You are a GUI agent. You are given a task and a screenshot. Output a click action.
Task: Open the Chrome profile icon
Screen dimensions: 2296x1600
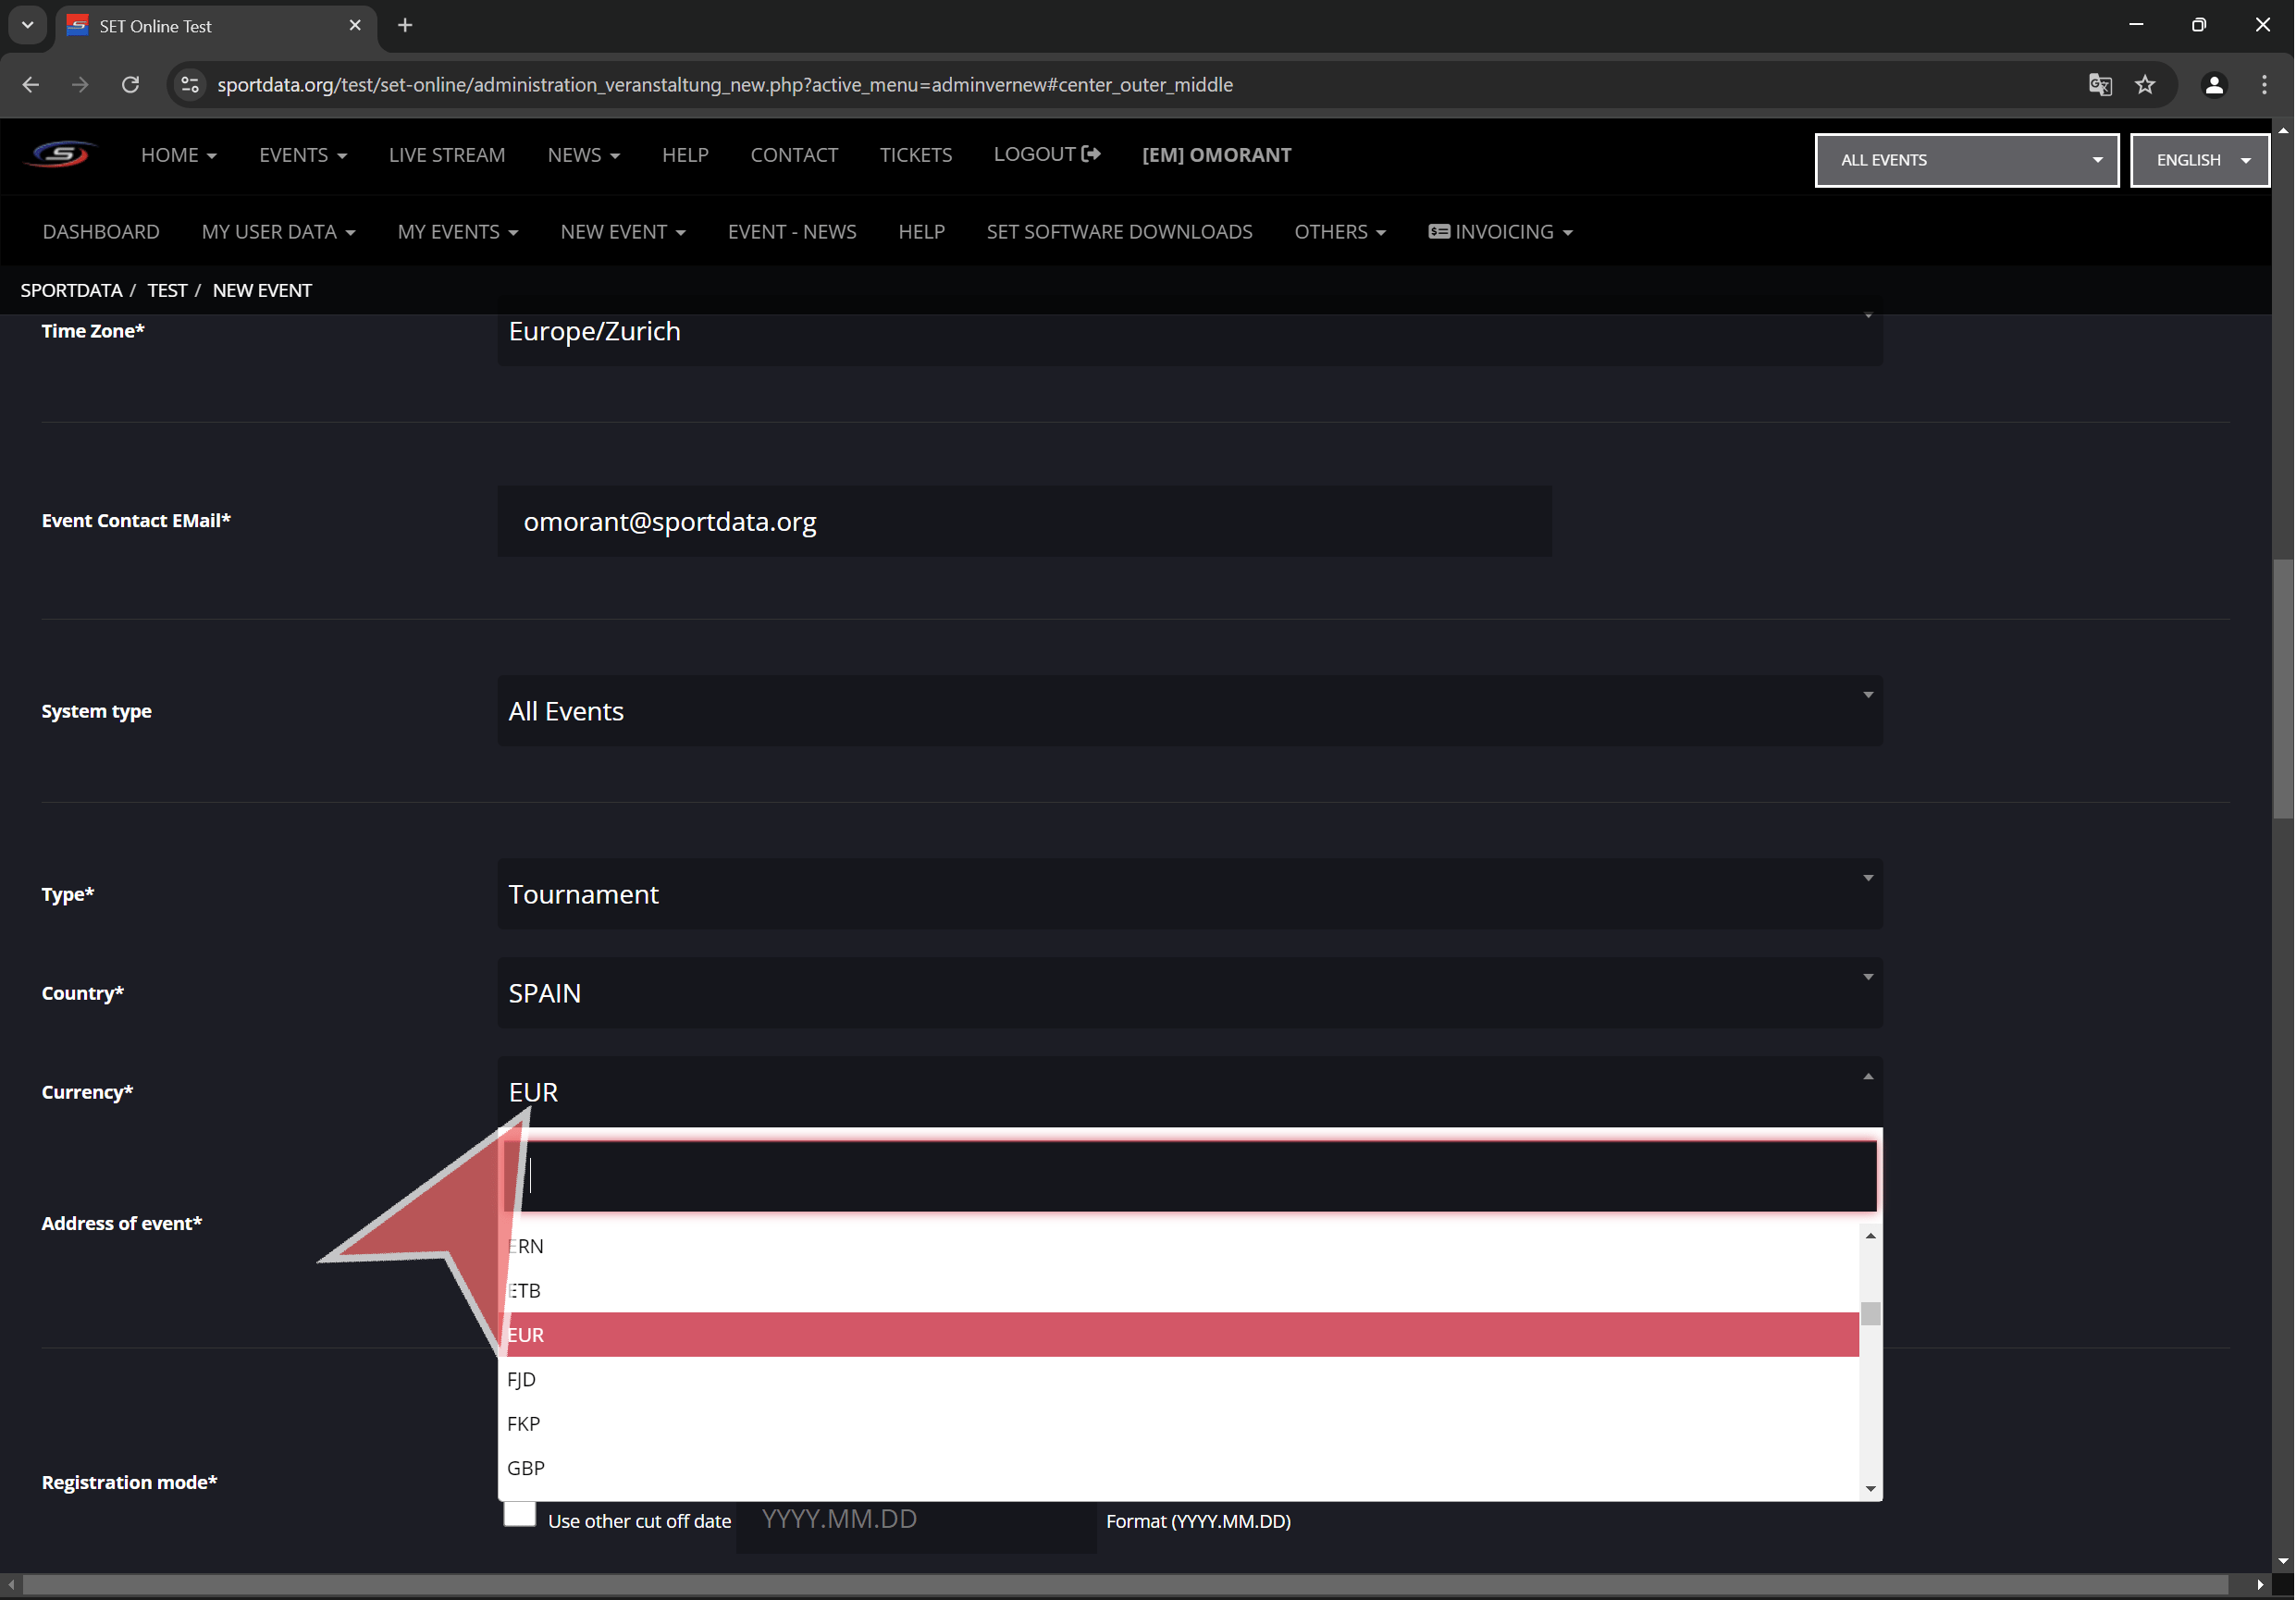[2214, 85]
